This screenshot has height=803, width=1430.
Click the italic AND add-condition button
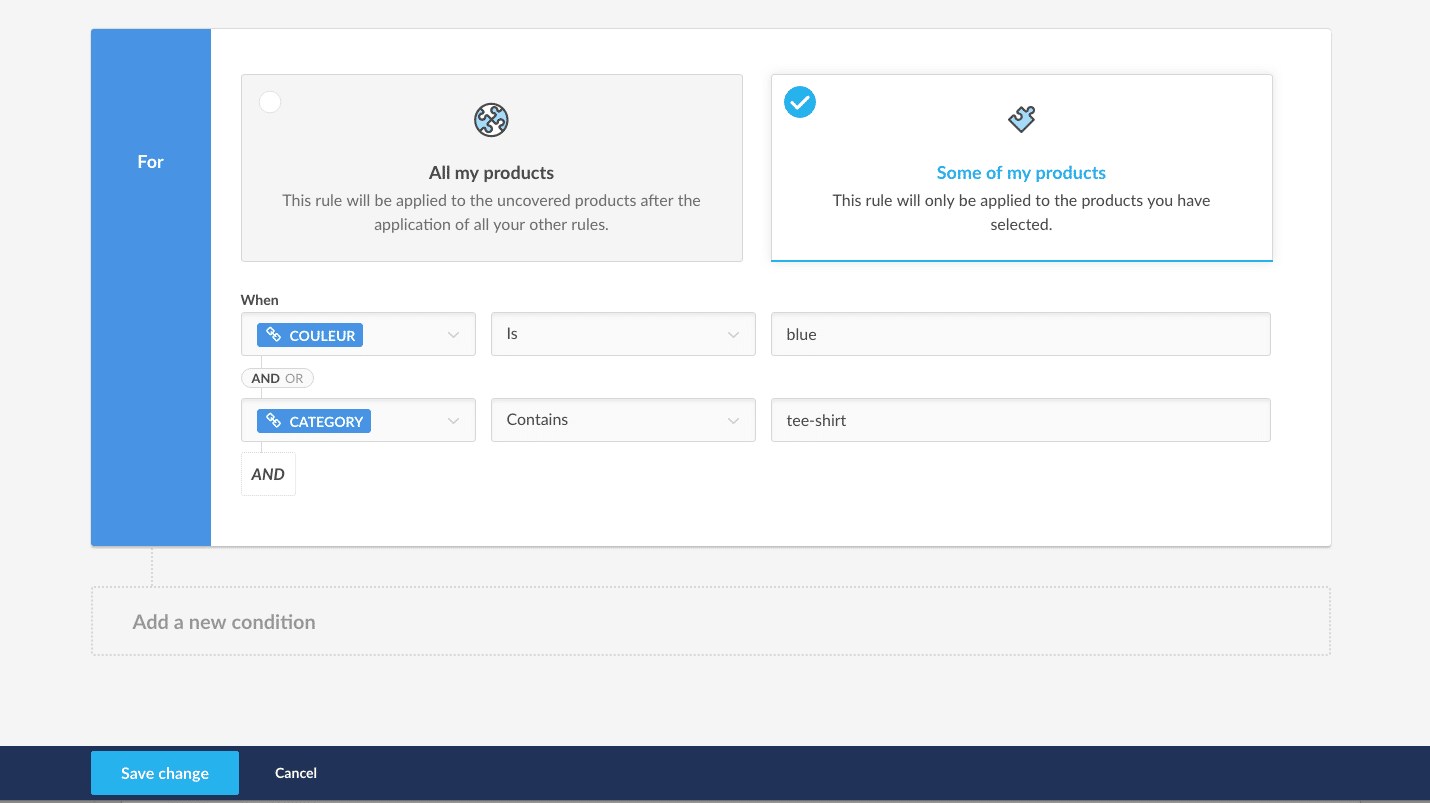(x=268, y=474)
